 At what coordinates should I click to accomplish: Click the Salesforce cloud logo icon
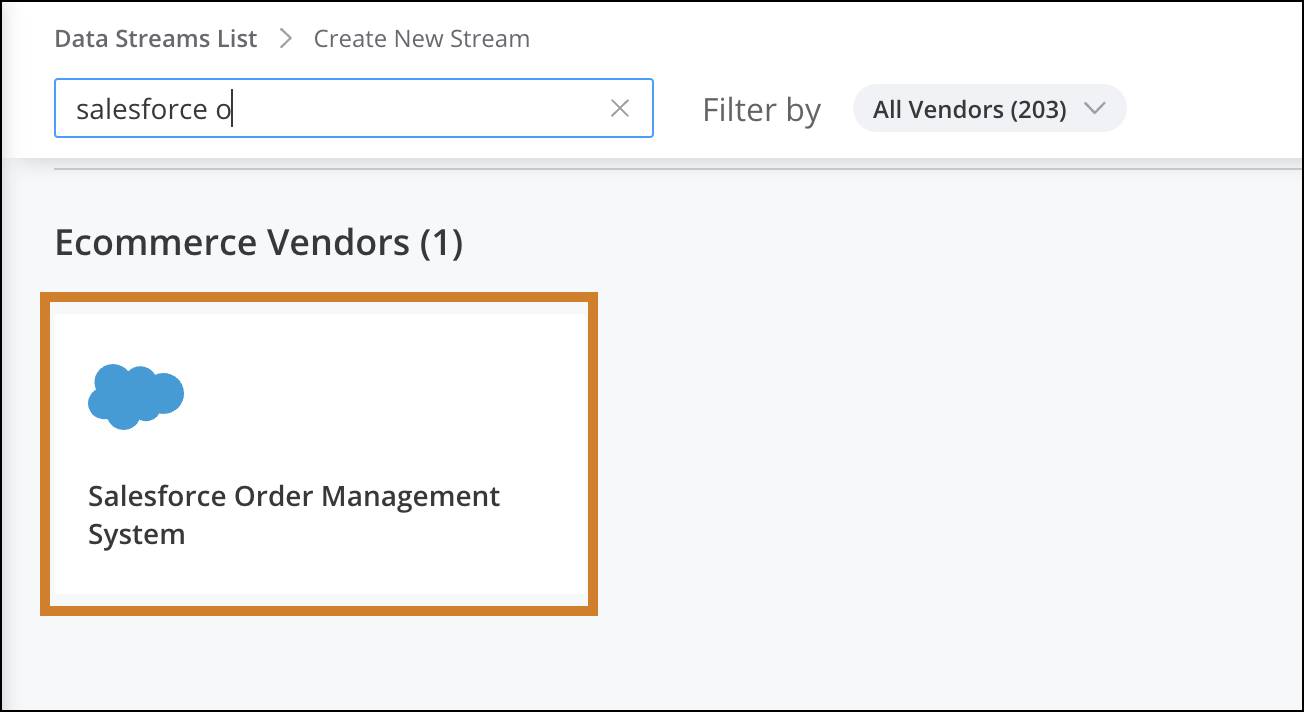point(136,397)
